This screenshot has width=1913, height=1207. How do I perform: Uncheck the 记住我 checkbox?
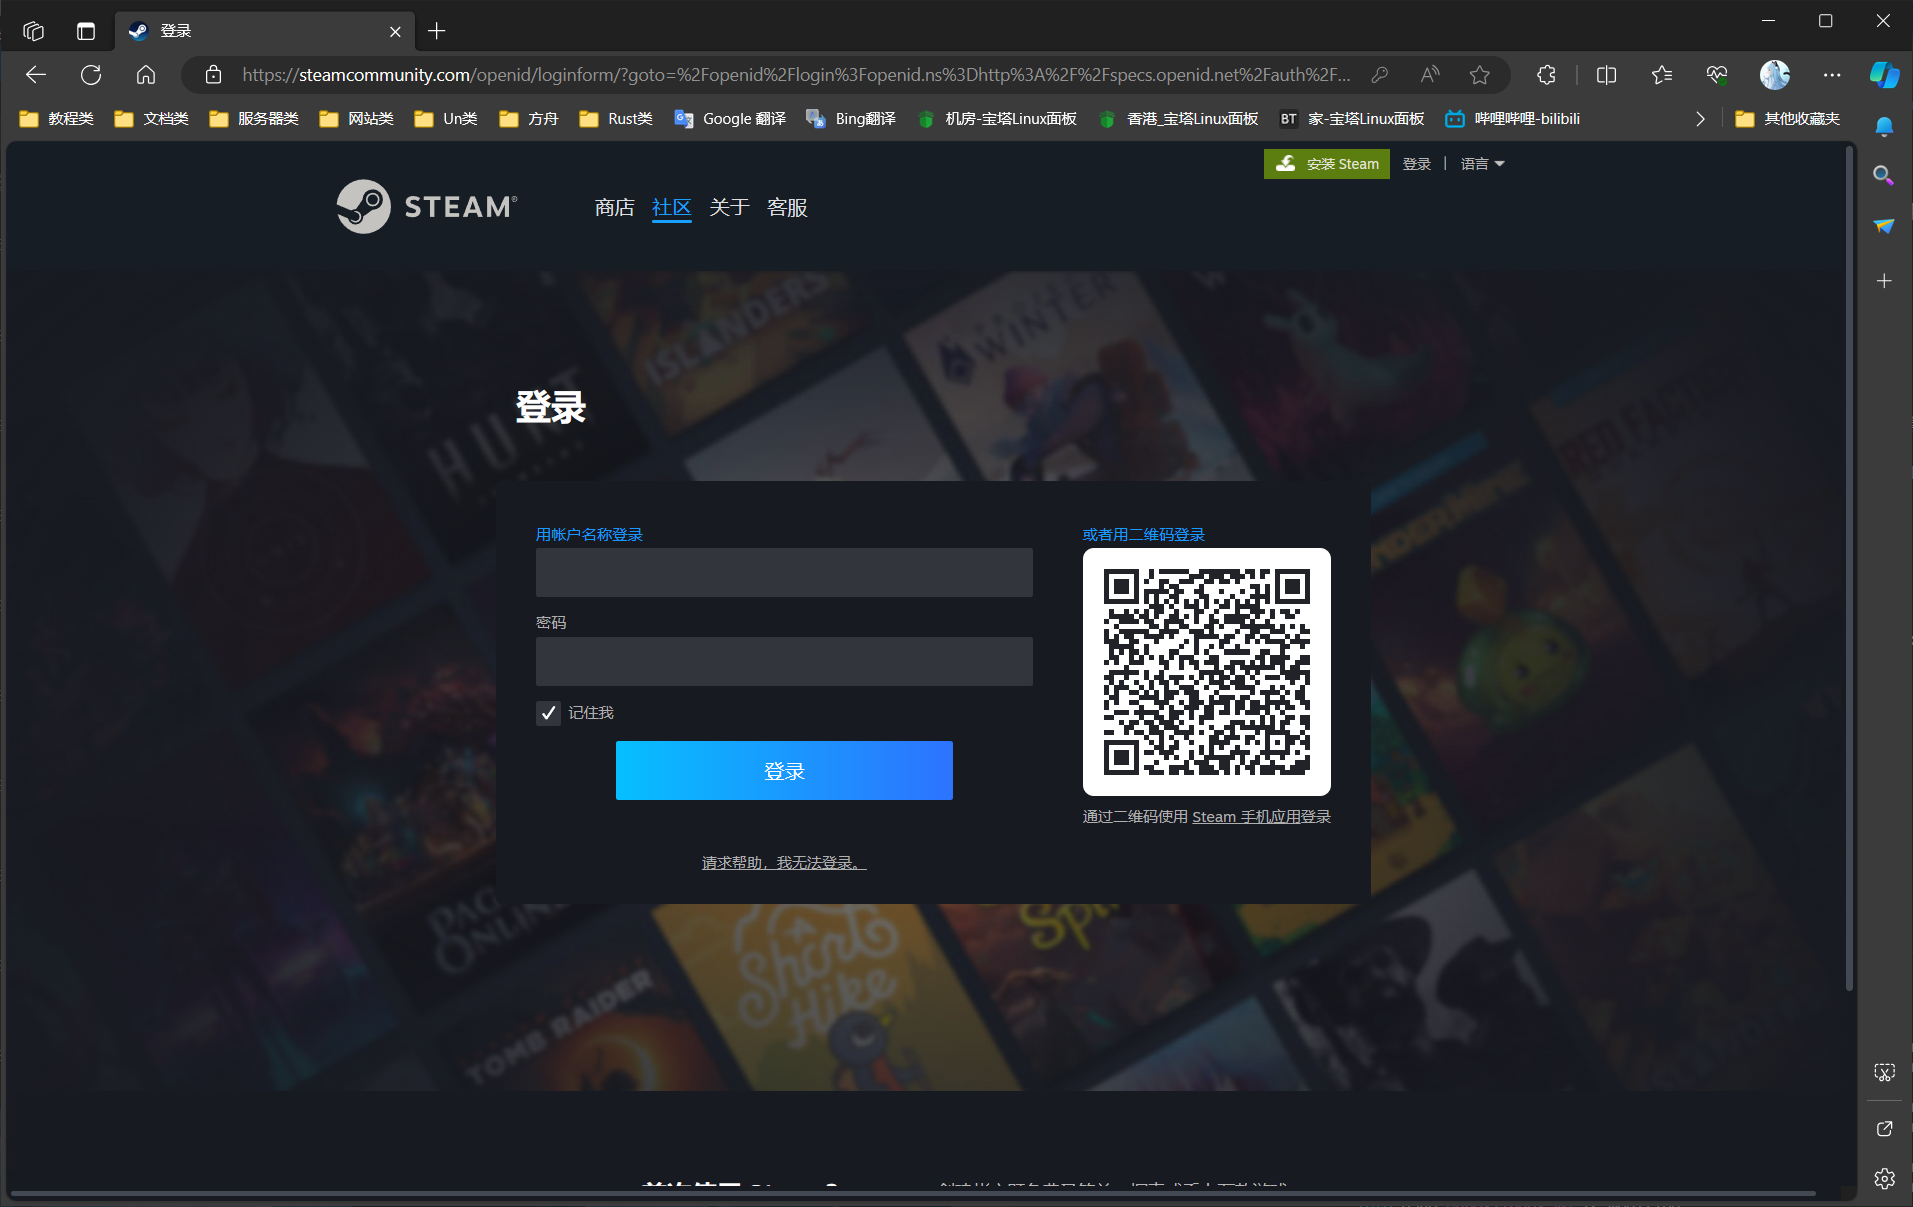[x=548, y=713]
